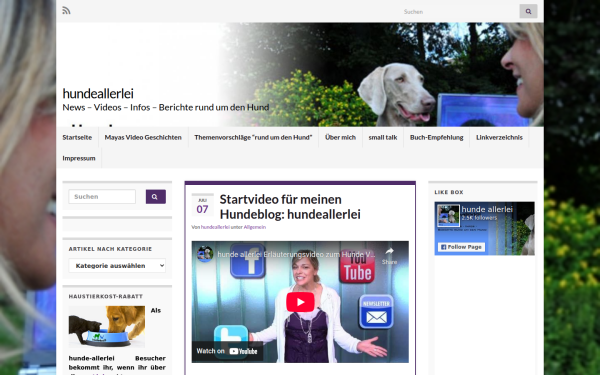The image size is (600, 375).
Task: Click the Juli 07 date badge
Action: 202,205
